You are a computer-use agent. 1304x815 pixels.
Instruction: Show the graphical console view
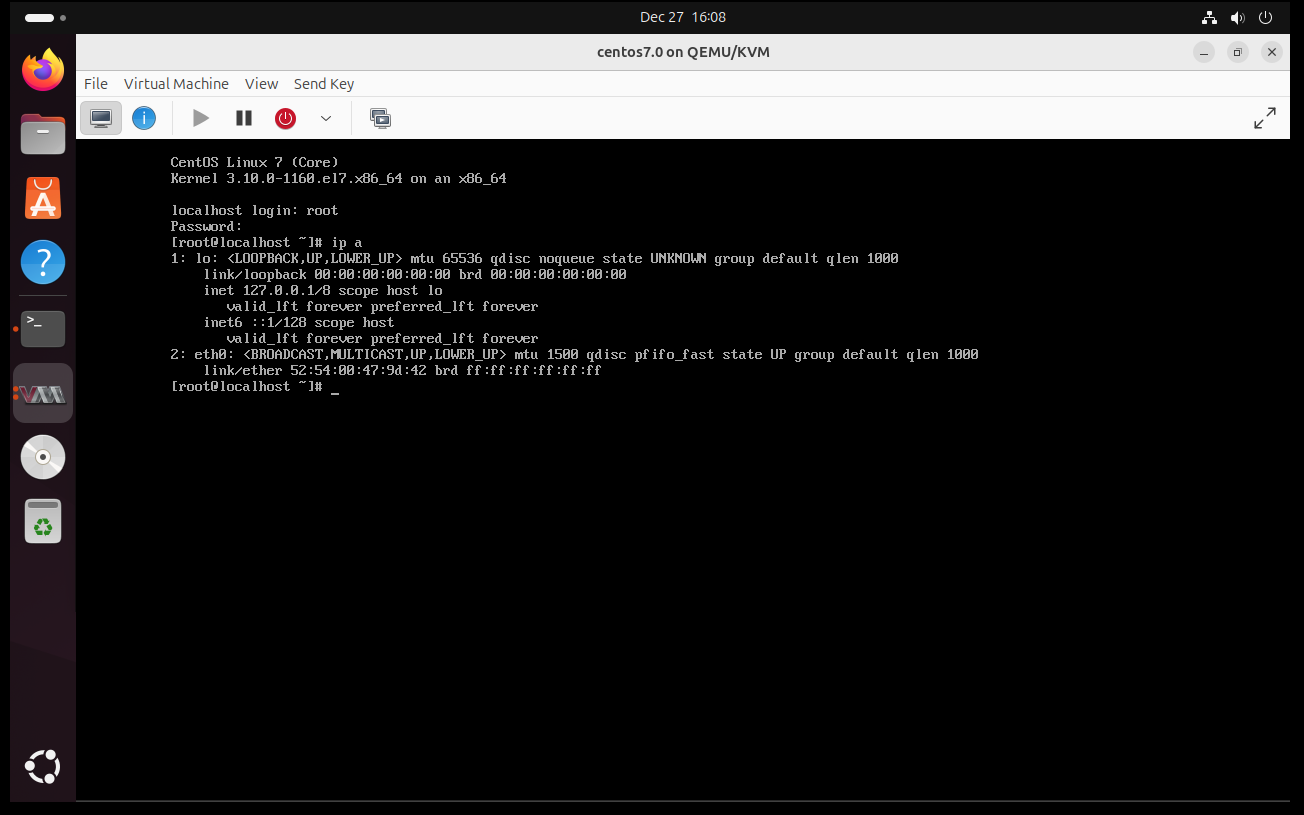(x=101, y=118)
